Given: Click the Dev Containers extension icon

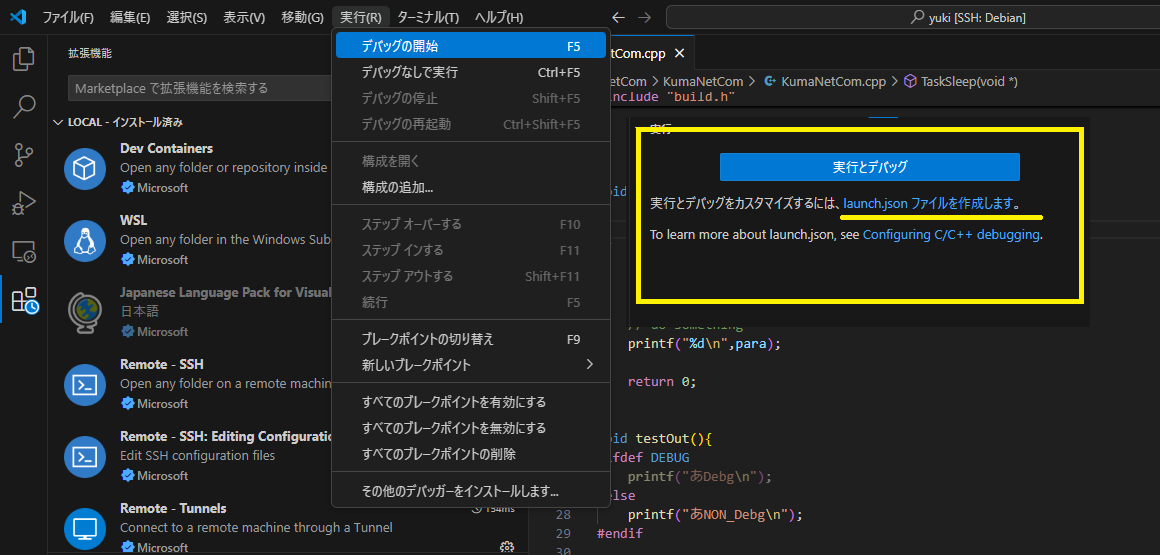Looking at the screenshot, I should [85, 168].
